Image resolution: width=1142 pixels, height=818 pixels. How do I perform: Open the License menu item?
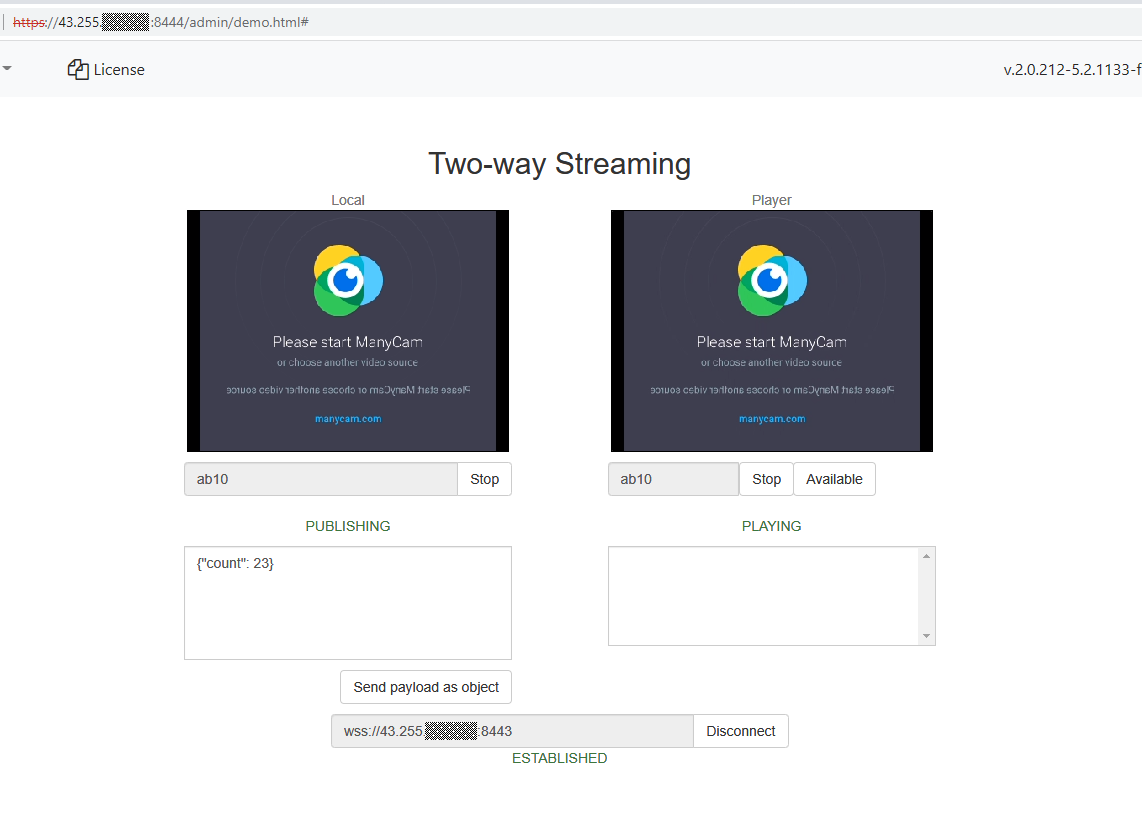point(119,70)
